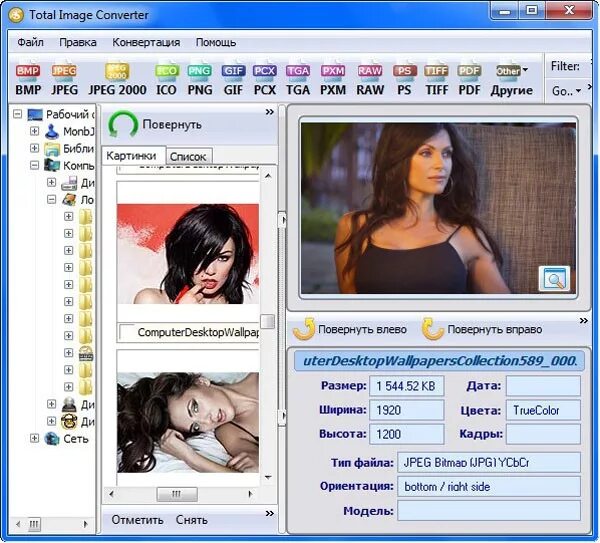Convert to BMP format

click(x=28, y=79)
